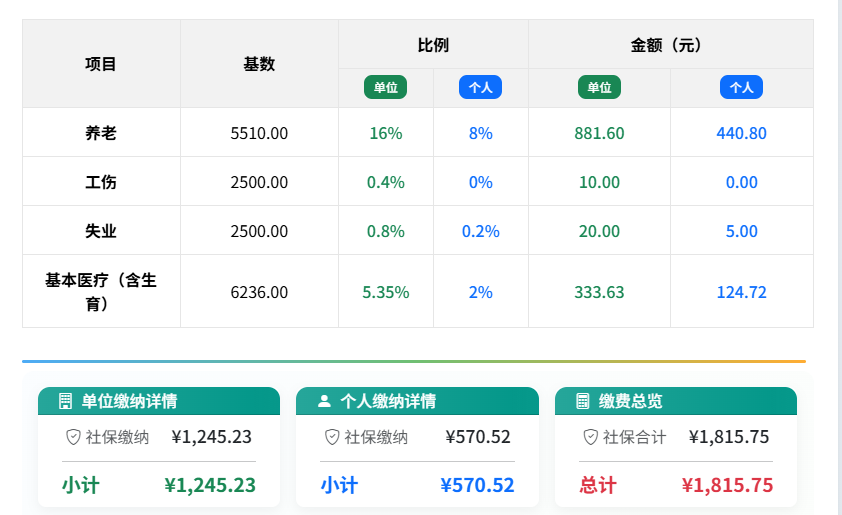Select the 项目 column header

click(x=101, y=64)
